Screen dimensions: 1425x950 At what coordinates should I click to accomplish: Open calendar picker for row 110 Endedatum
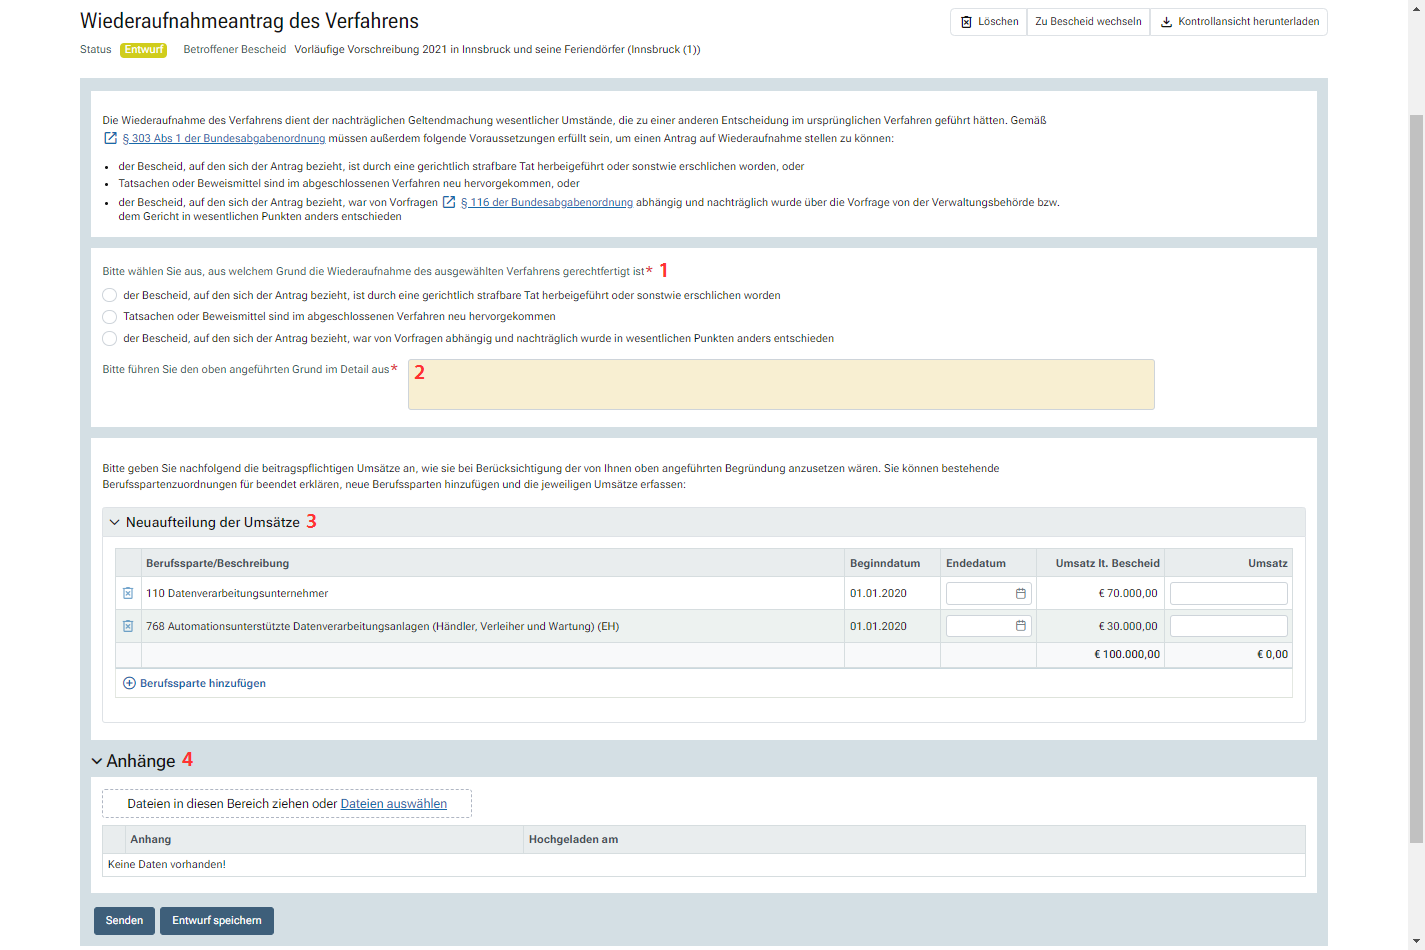pos(1021,594)
